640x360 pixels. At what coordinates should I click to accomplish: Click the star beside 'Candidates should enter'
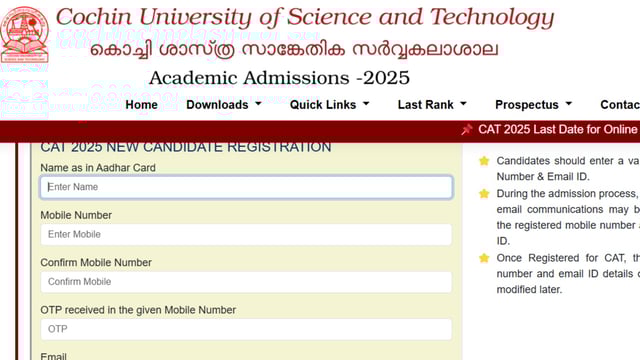pyautogui.click(x=484, y=161)
